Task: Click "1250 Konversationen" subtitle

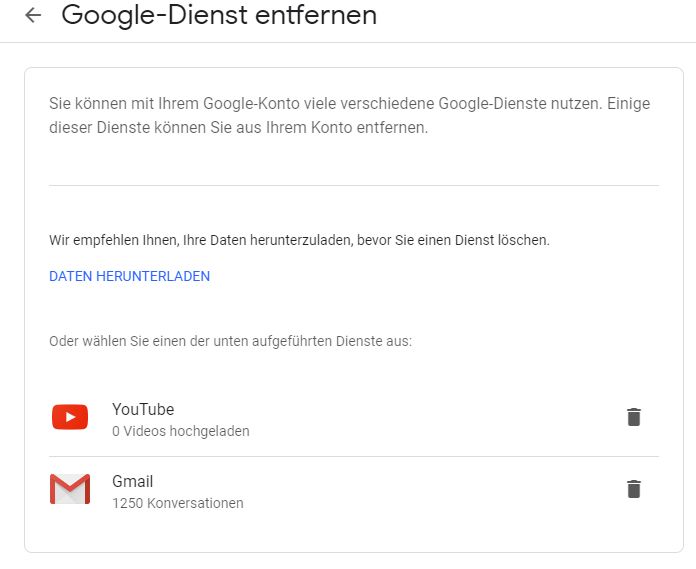Action: (x=178, y=503)
